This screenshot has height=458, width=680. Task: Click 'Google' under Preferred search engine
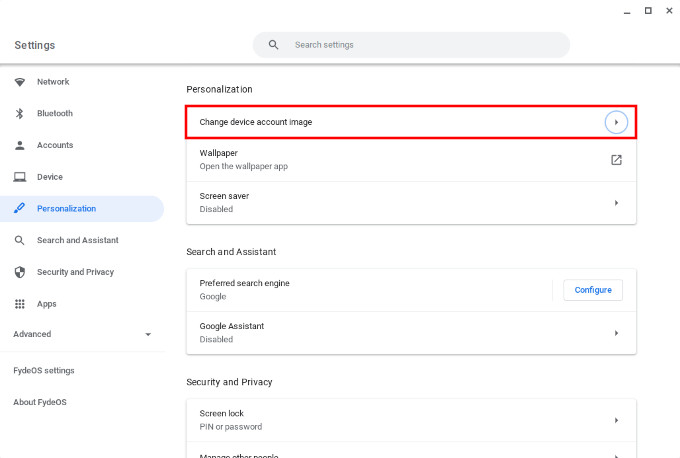(213, 297)
